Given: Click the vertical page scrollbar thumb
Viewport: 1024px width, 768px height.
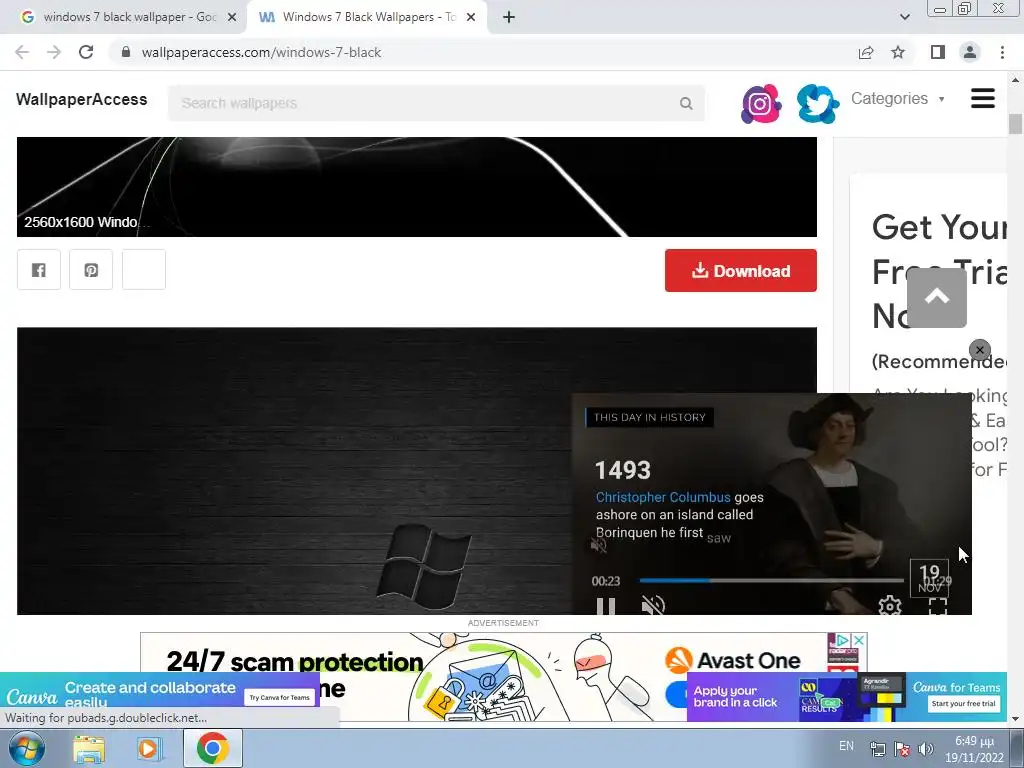Looking at the screenshot, I should 1015,124.
